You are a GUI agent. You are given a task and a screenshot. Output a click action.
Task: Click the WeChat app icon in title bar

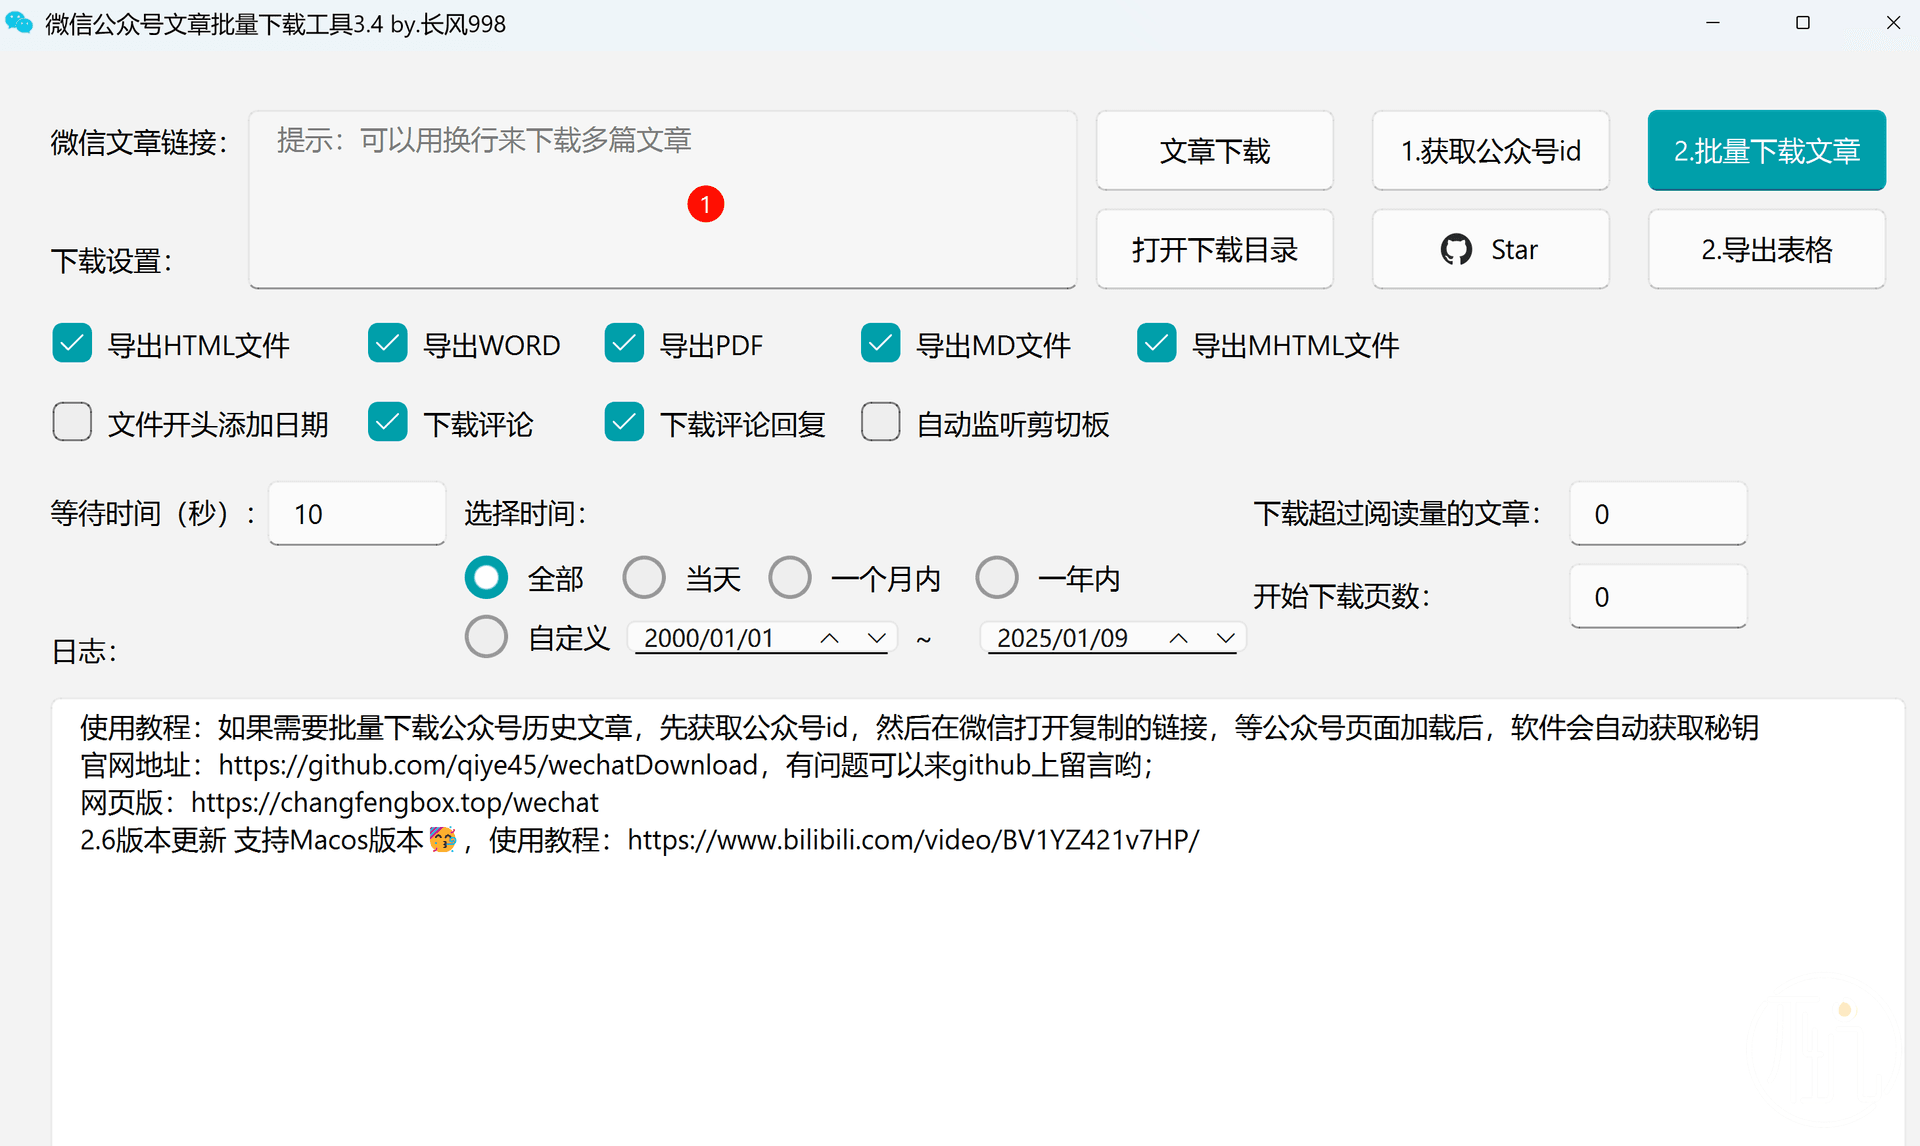click(19, 23)
